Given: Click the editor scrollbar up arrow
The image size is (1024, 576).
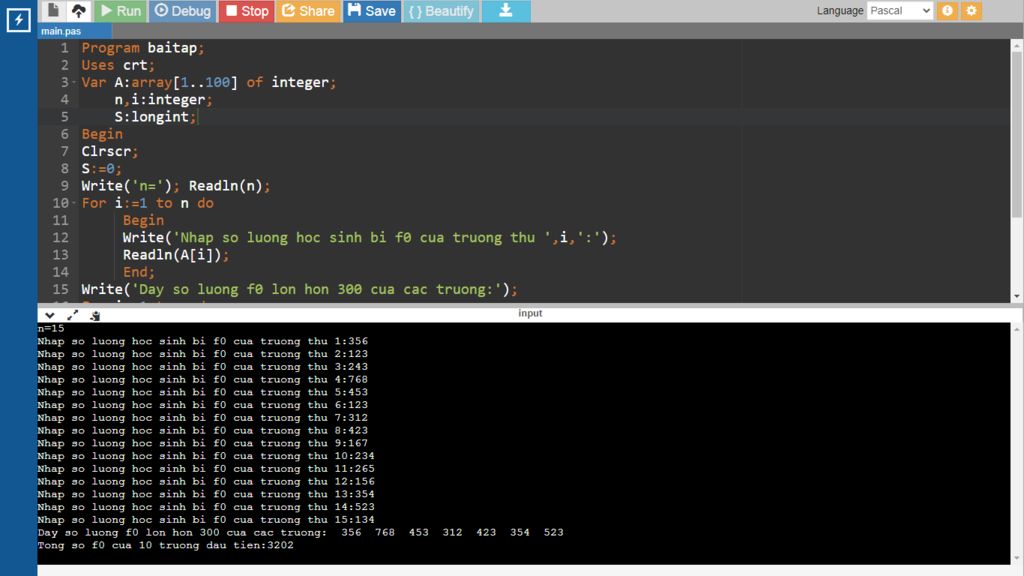Looking at the screenshot, I should [x=1017, y=44].
